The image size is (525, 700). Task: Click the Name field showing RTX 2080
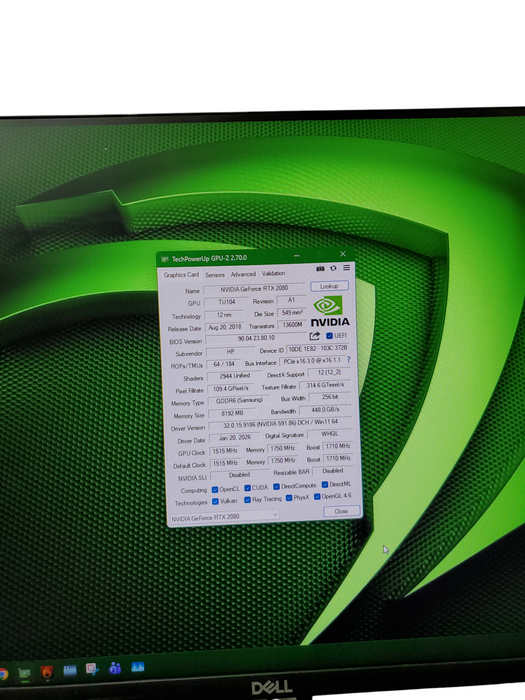coord(254,289)
